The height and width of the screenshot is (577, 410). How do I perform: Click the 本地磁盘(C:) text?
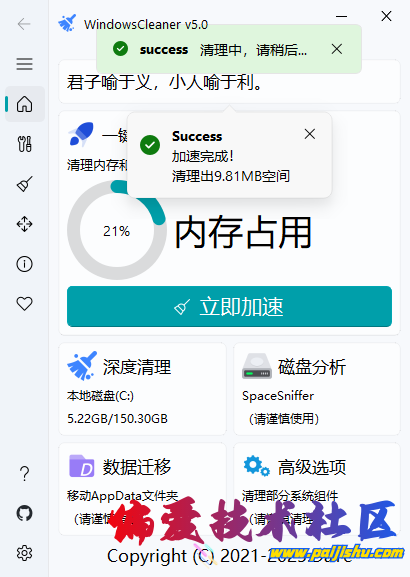click(x=100, y=396)
